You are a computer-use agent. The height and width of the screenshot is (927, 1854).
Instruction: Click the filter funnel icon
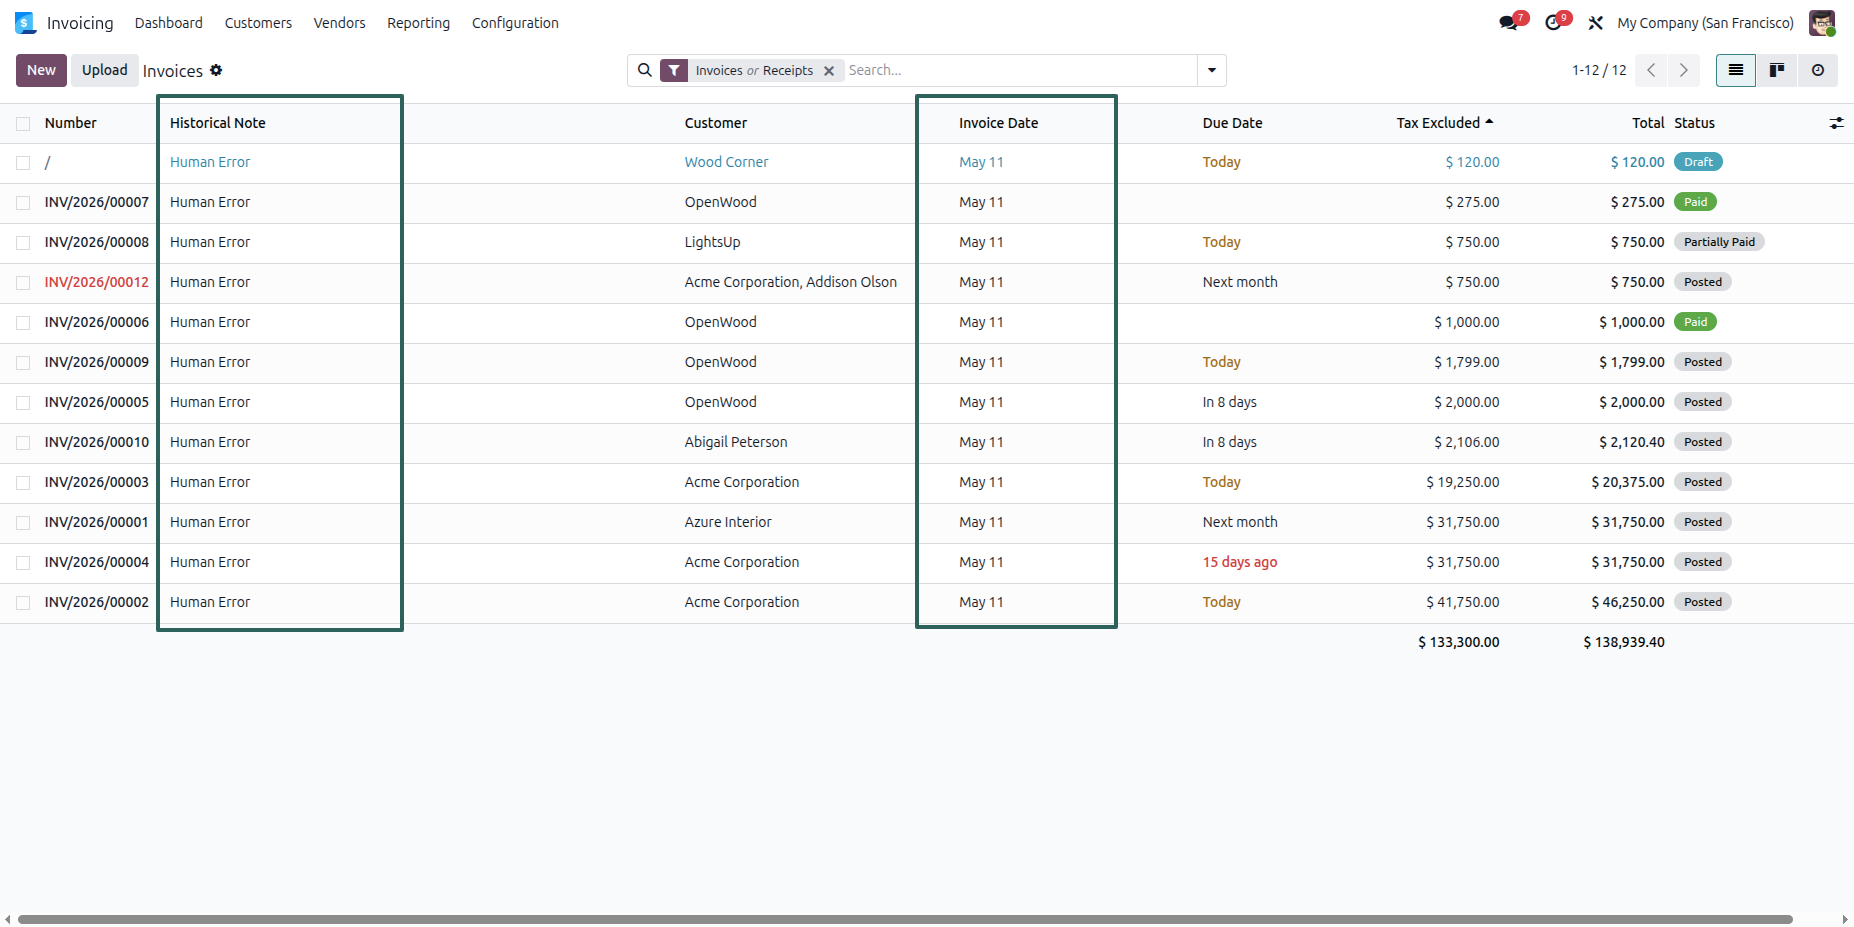(x=674, y=70)
